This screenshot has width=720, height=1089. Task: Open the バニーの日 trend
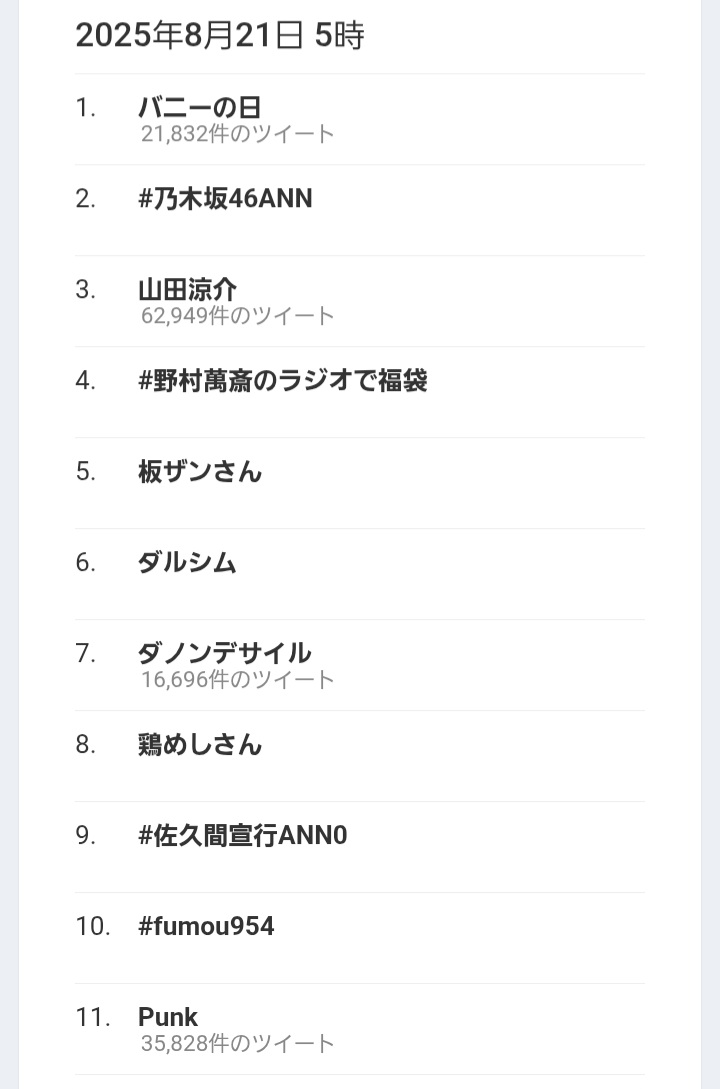pos(199,108)
